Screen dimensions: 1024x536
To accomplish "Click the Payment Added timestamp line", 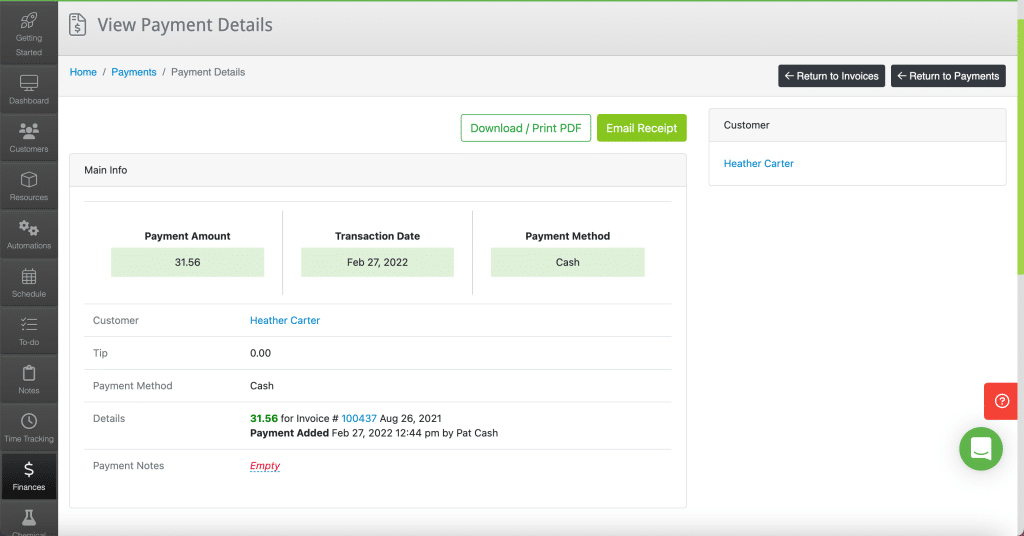I will (374, 433).
